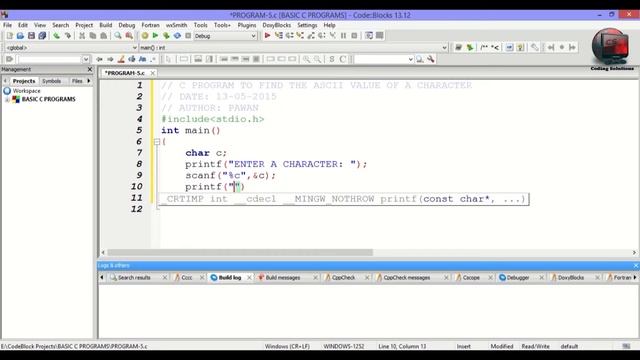Viewport: 640px width, 360px height.
Task: Paste from clipboard toolbar icon
Action: 104,36
